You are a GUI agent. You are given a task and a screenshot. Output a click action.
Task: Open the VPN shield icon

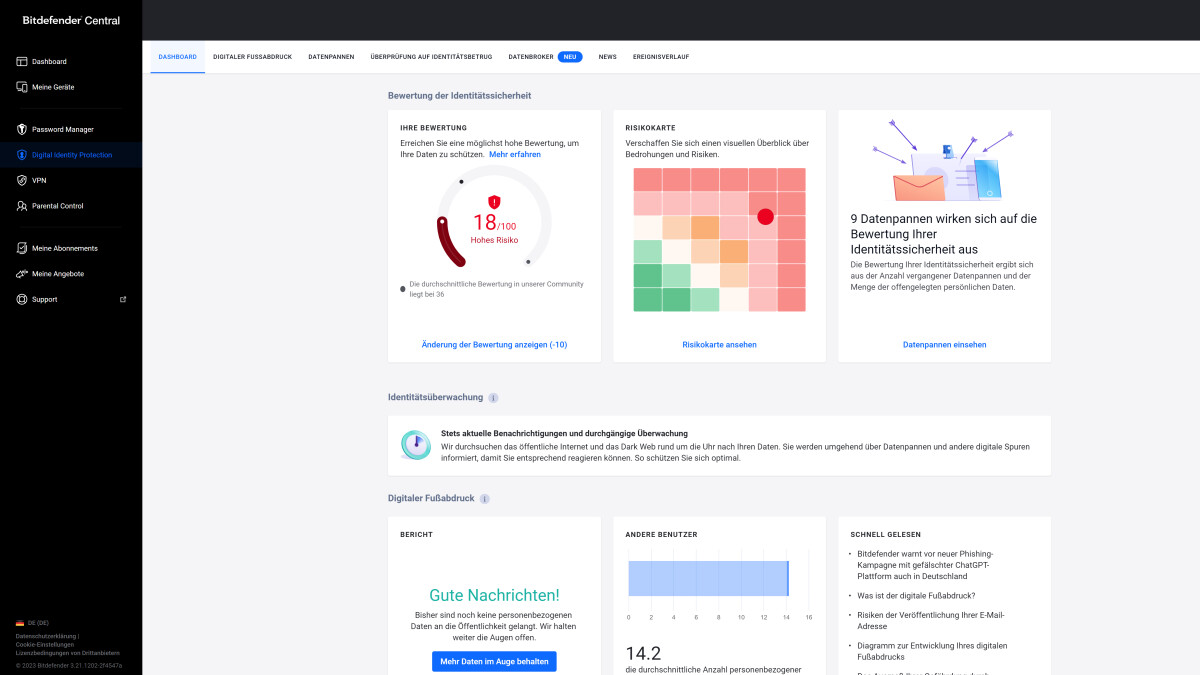pos(21,180)
